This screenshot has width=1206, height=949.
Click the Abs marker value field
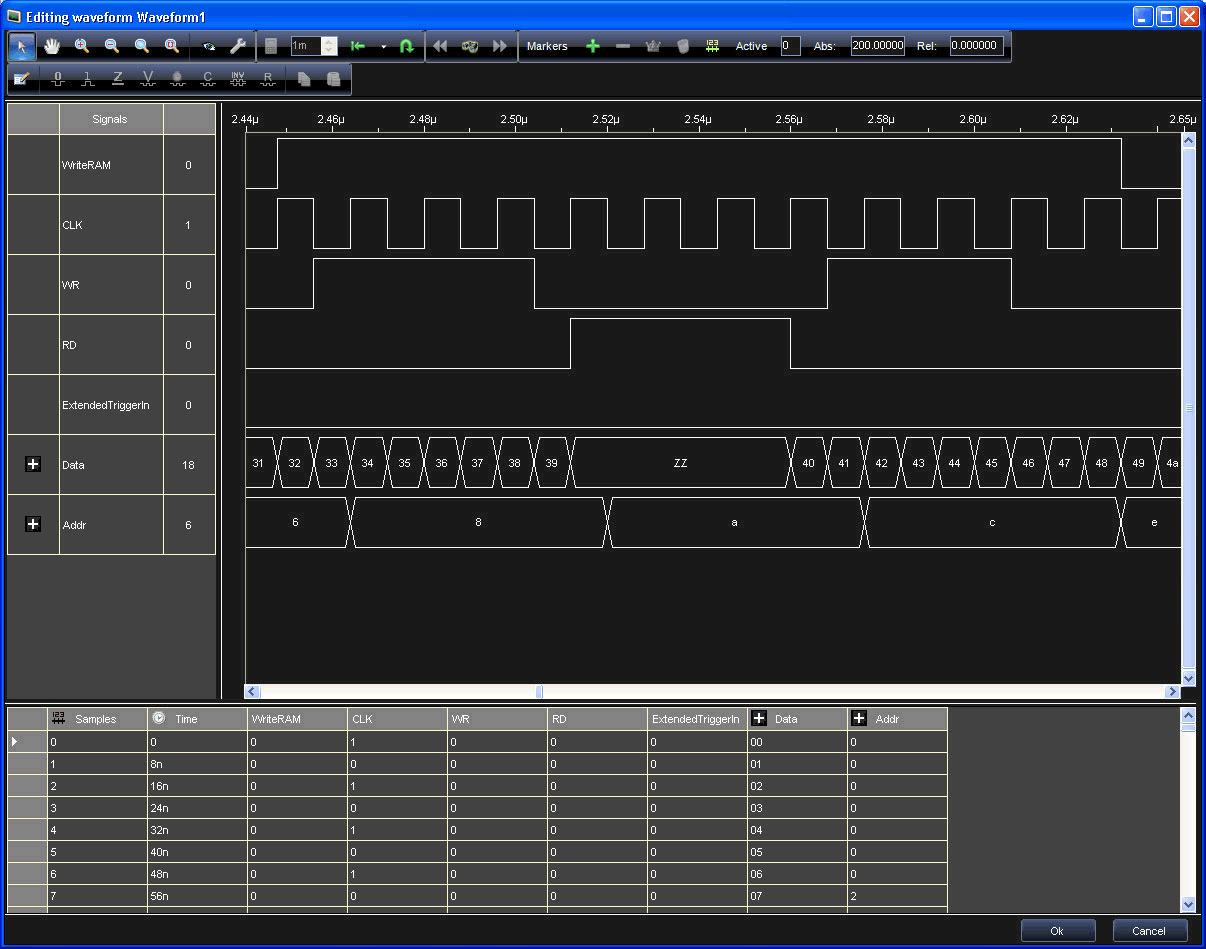(877, 46)
